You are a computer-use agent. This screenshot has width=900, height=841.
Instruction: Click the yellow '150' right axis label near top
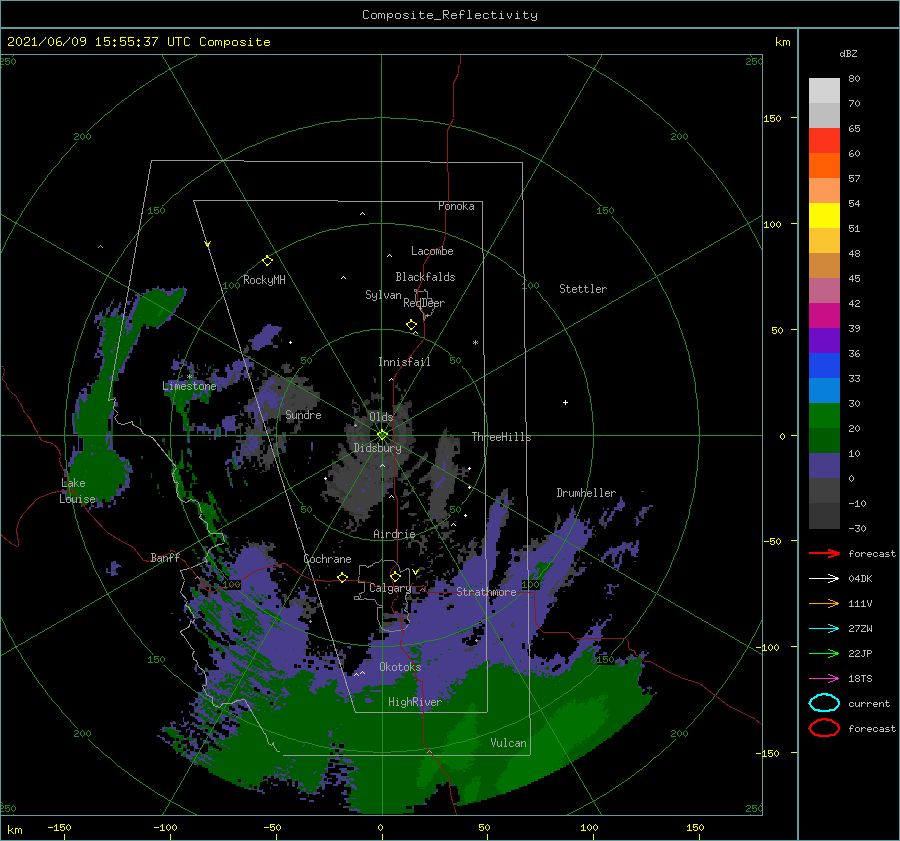point(772,118)
